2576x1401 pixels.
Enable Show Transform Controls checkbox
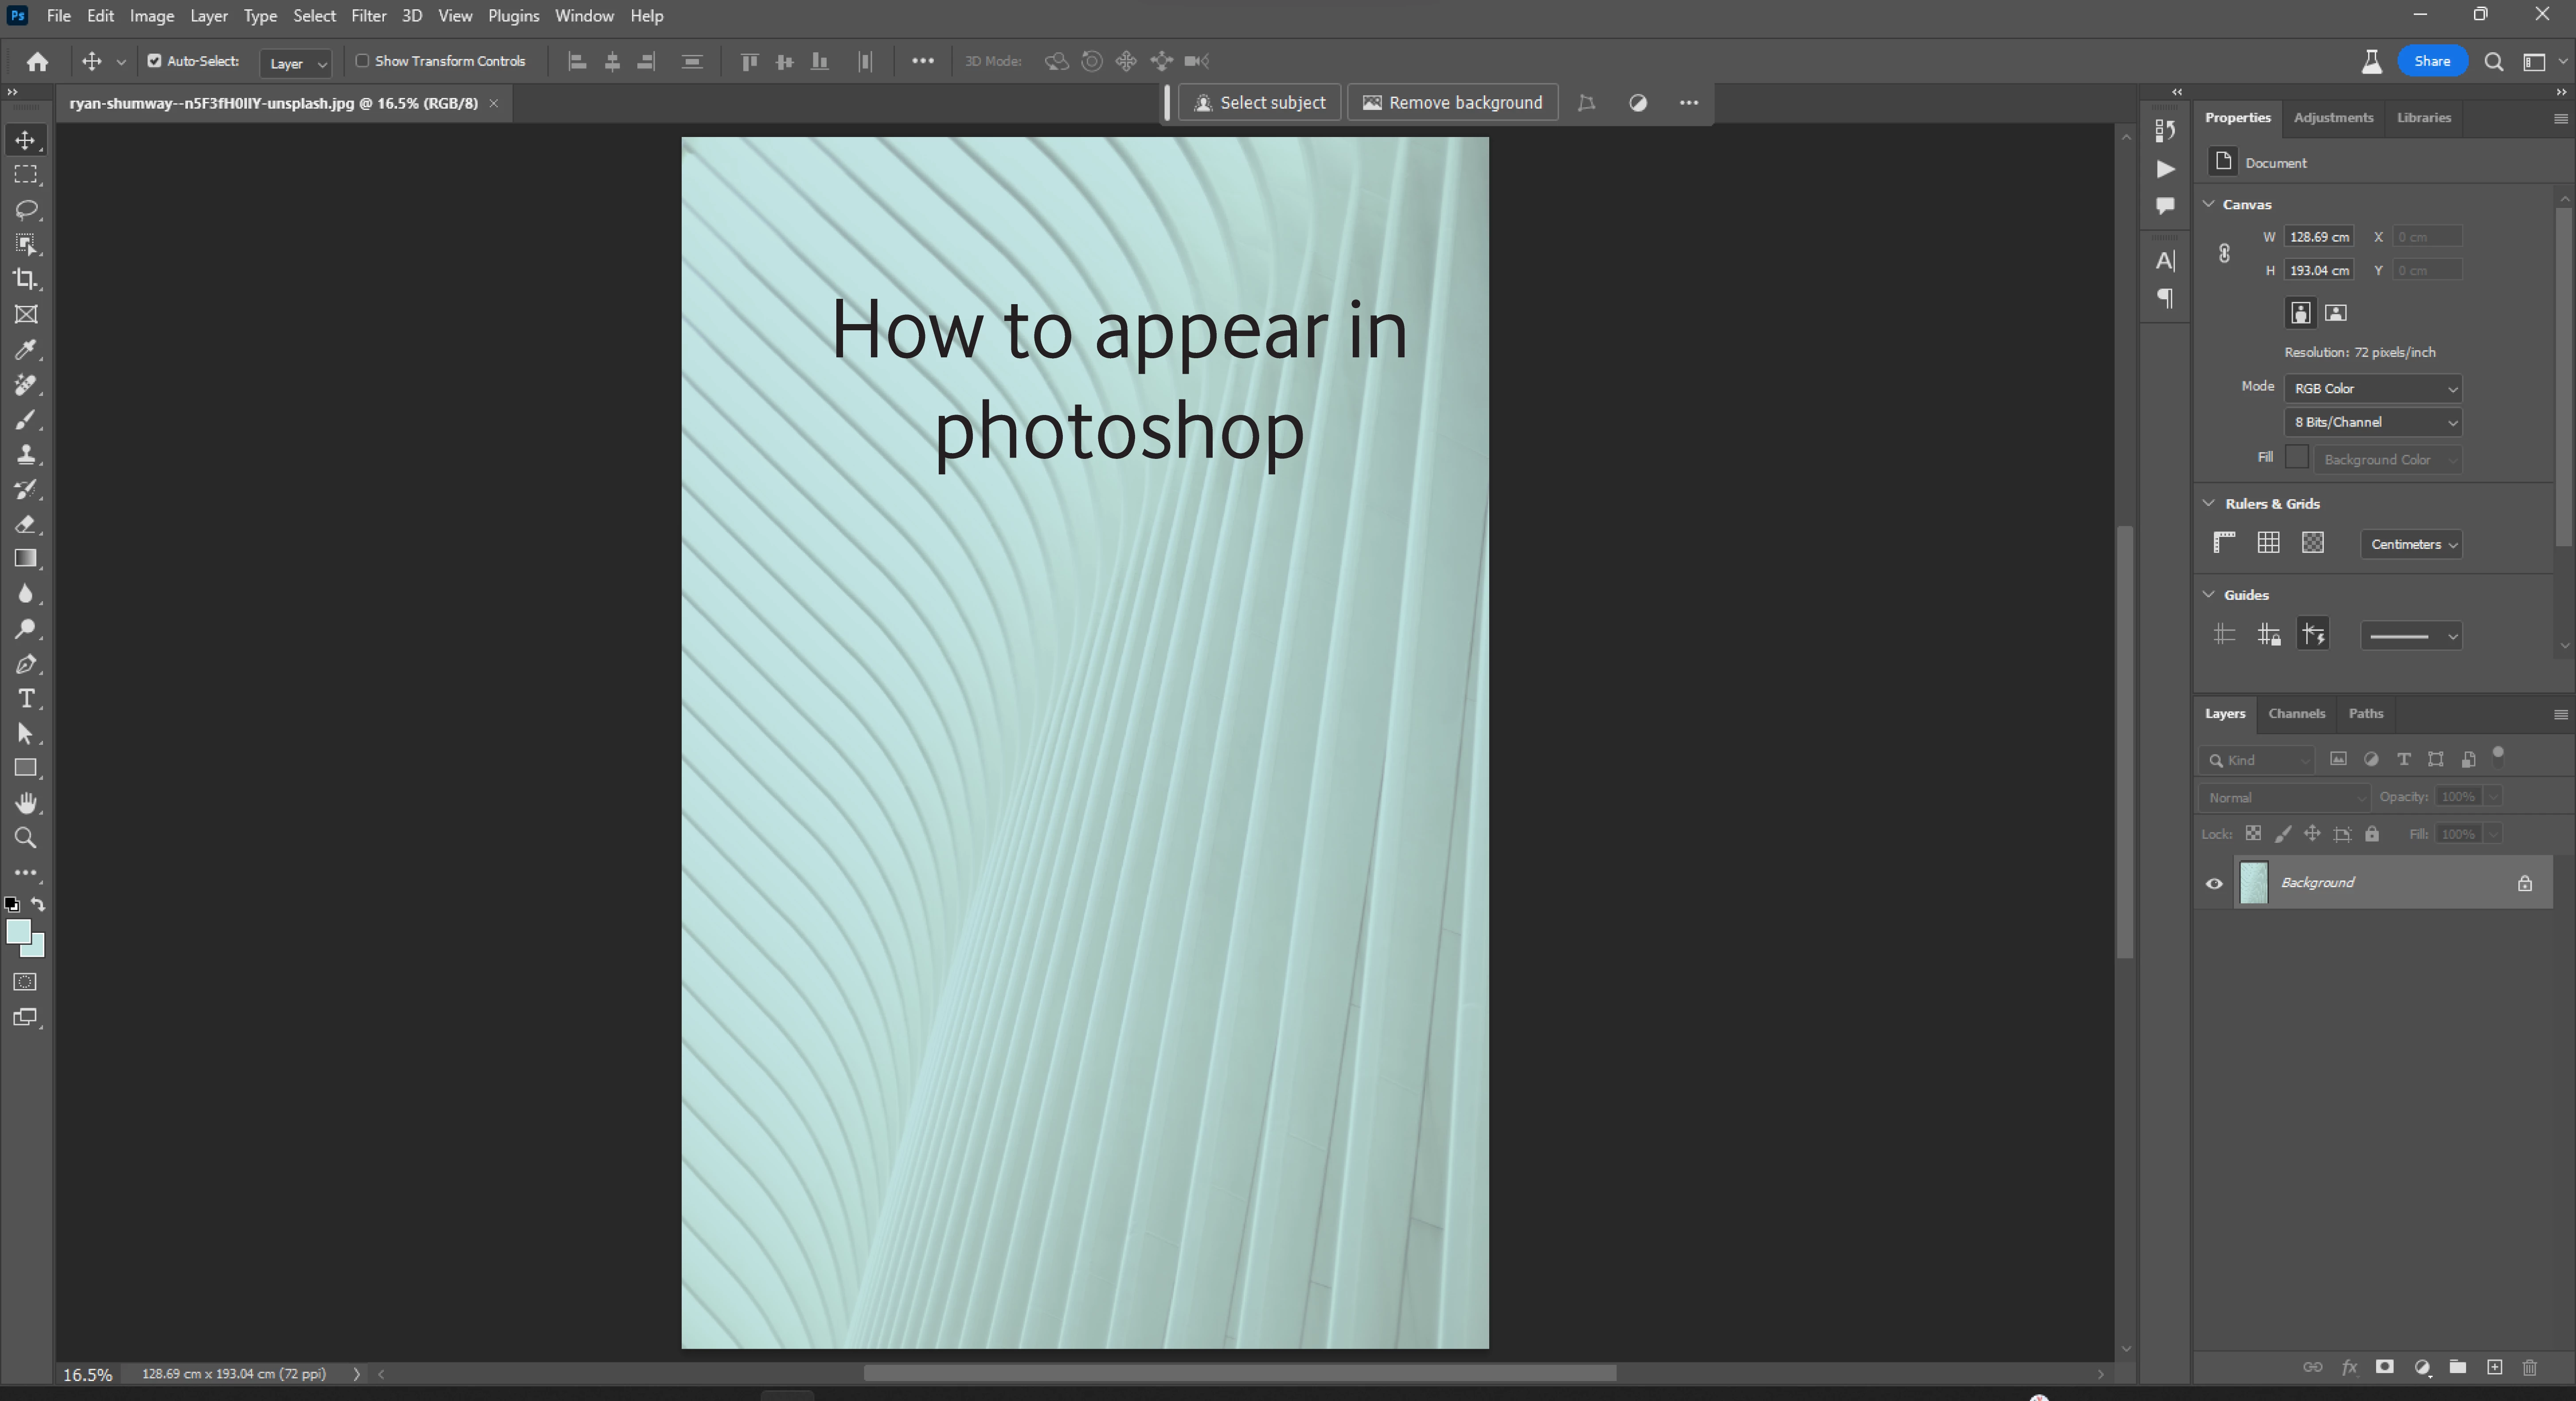(x=362, y=61)
